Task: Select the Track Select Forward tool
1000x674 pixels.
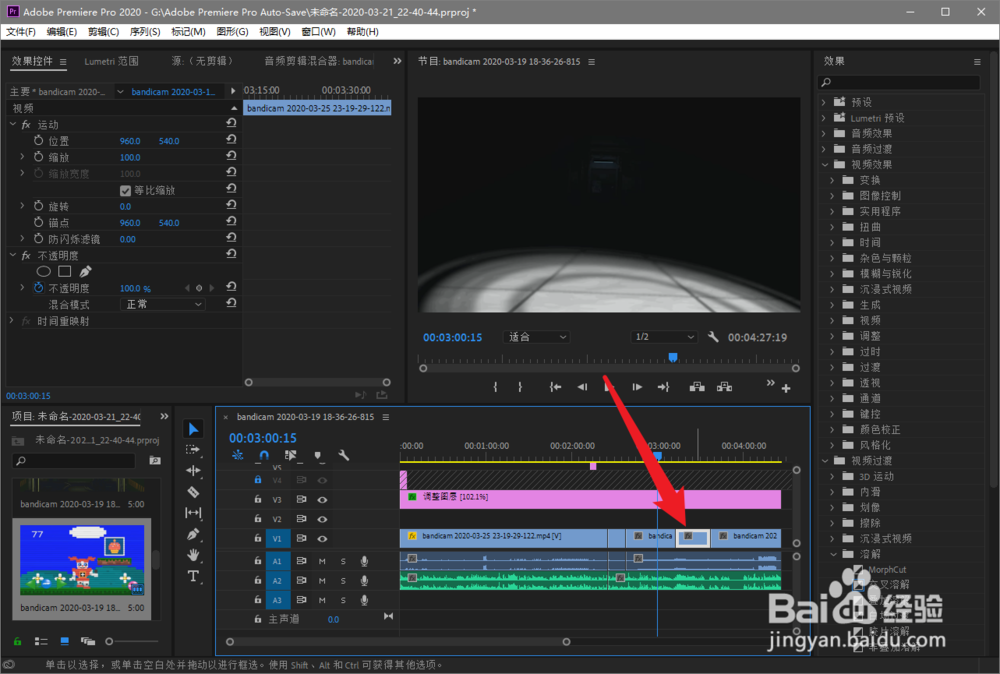Action: tap(193, 450)
